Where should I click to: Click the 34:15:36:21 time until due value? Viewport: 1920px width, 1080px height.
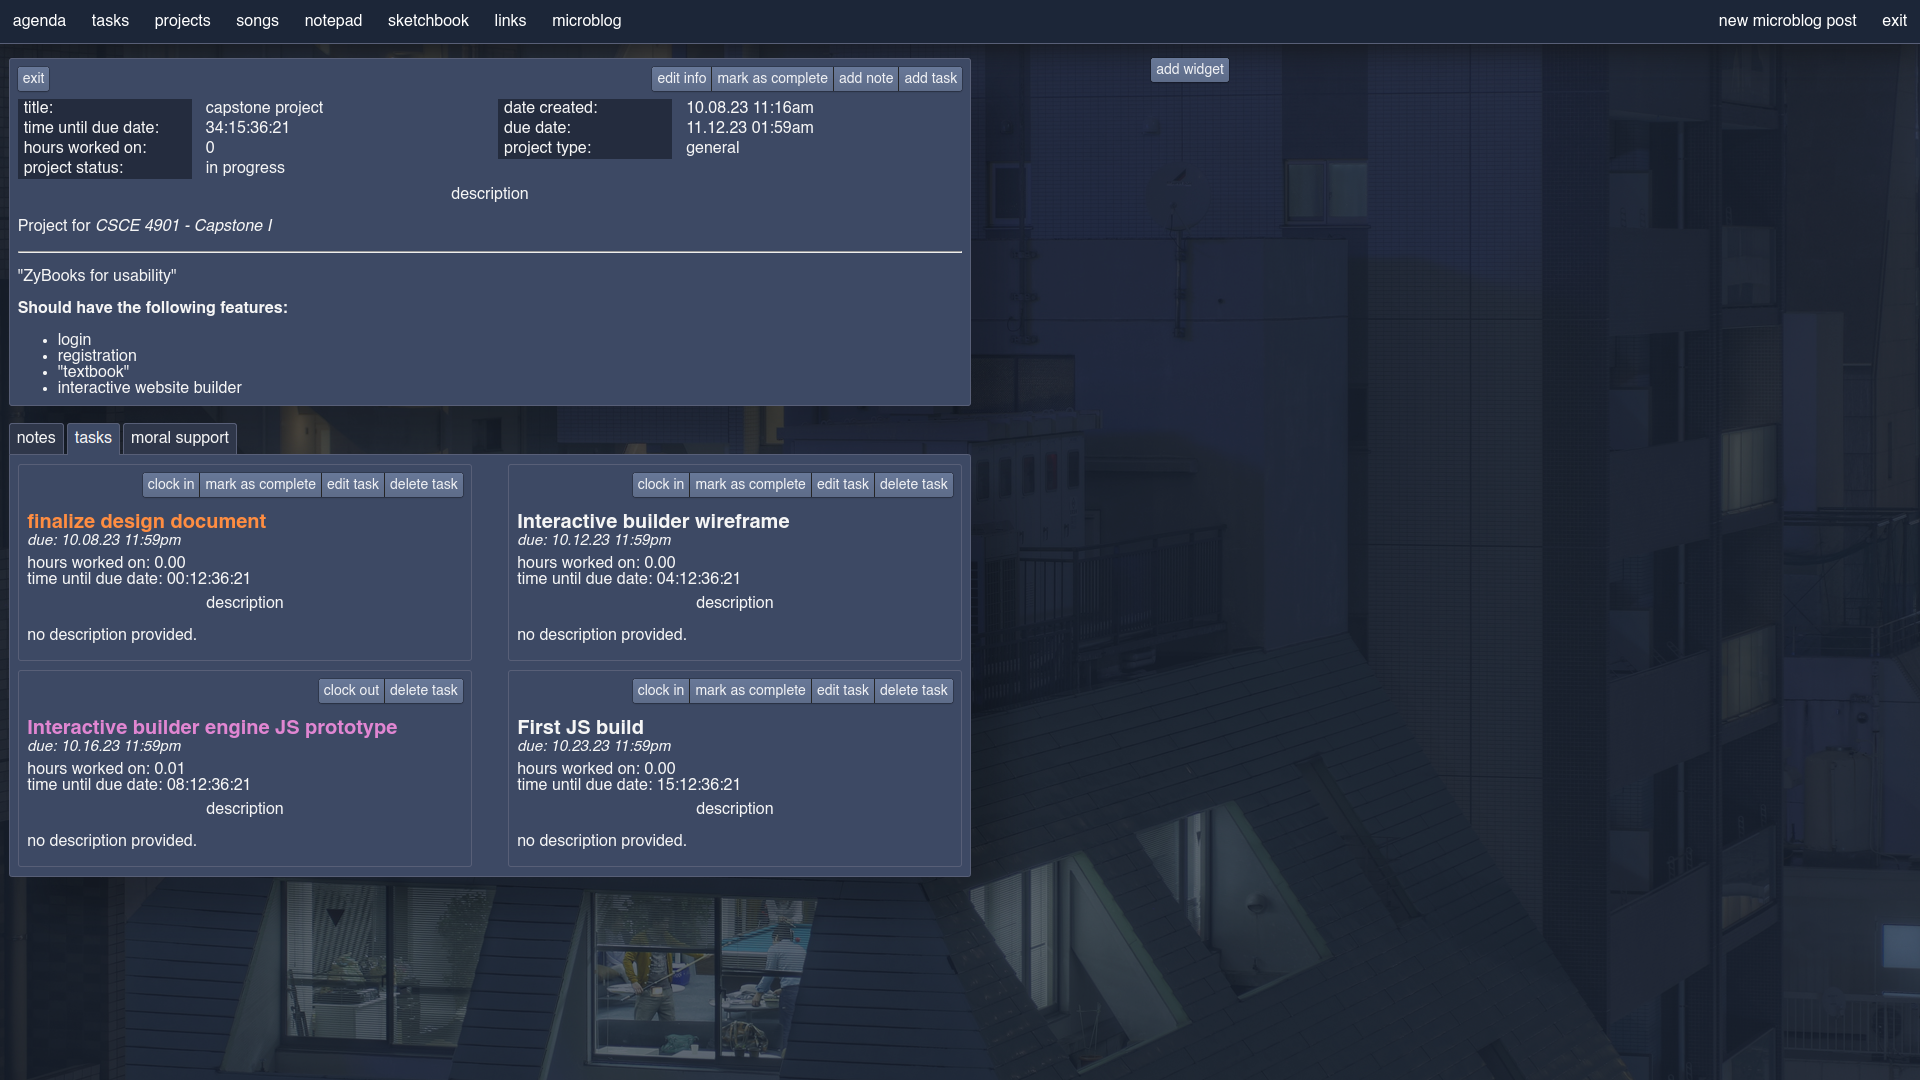coord(247,128)
